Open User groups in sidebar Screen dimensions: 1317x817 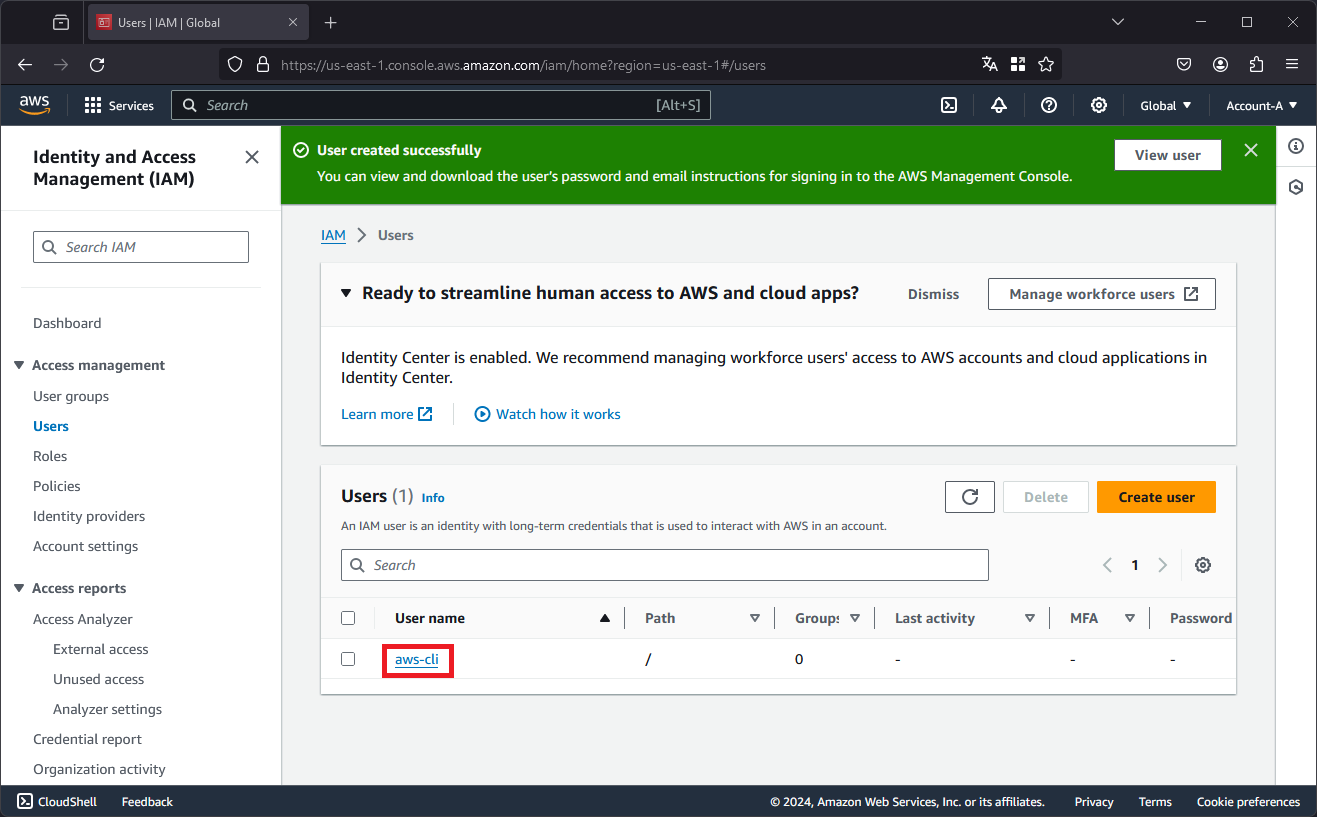71,396
